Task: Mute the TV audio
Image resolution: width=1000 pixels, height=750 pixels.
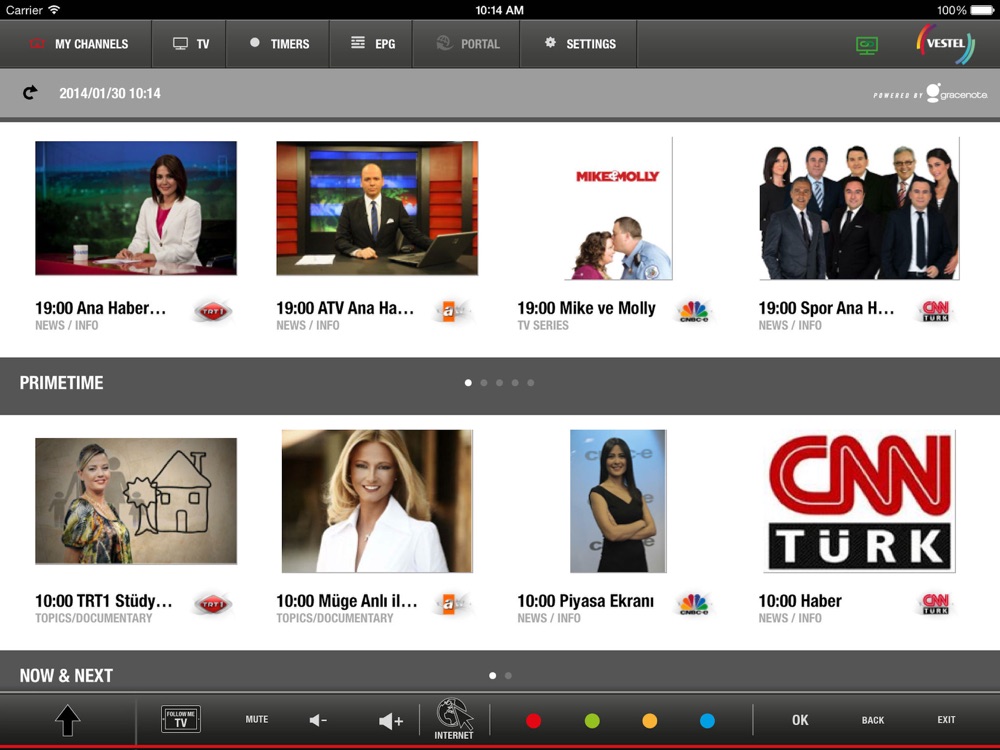Action: click(x=257, y=719)
